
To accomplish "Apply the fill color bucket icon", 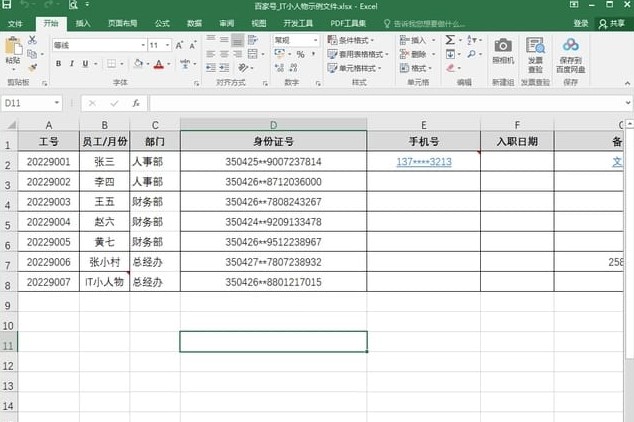I will [138, 63].
